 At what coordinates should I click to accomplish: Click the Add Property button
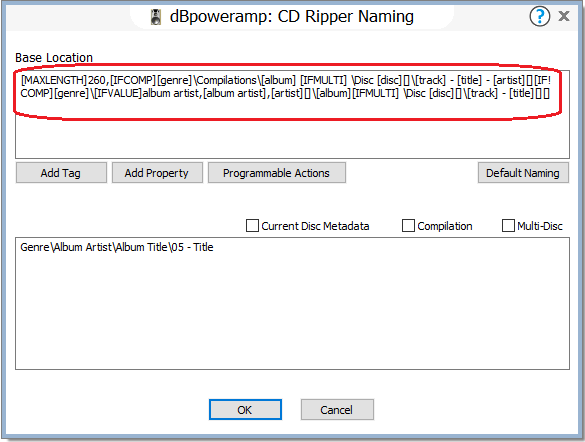tap(157, 173)
